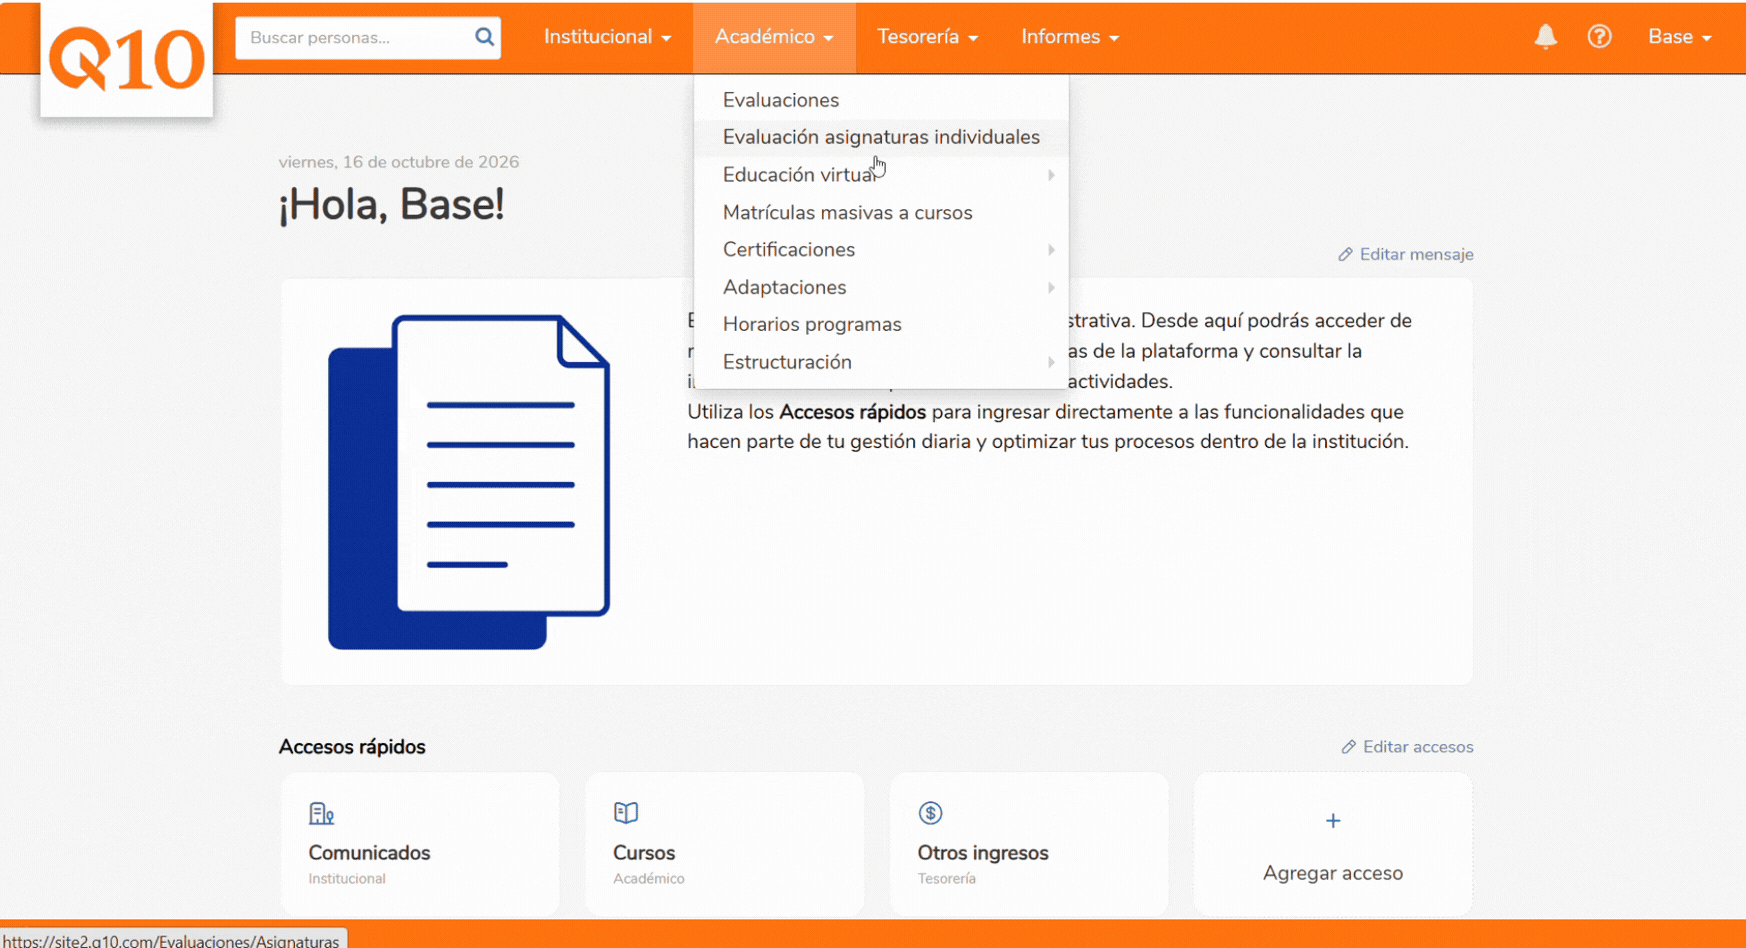Click the Editar accesos link
Screen dimensions: 1746x948
1407,747
